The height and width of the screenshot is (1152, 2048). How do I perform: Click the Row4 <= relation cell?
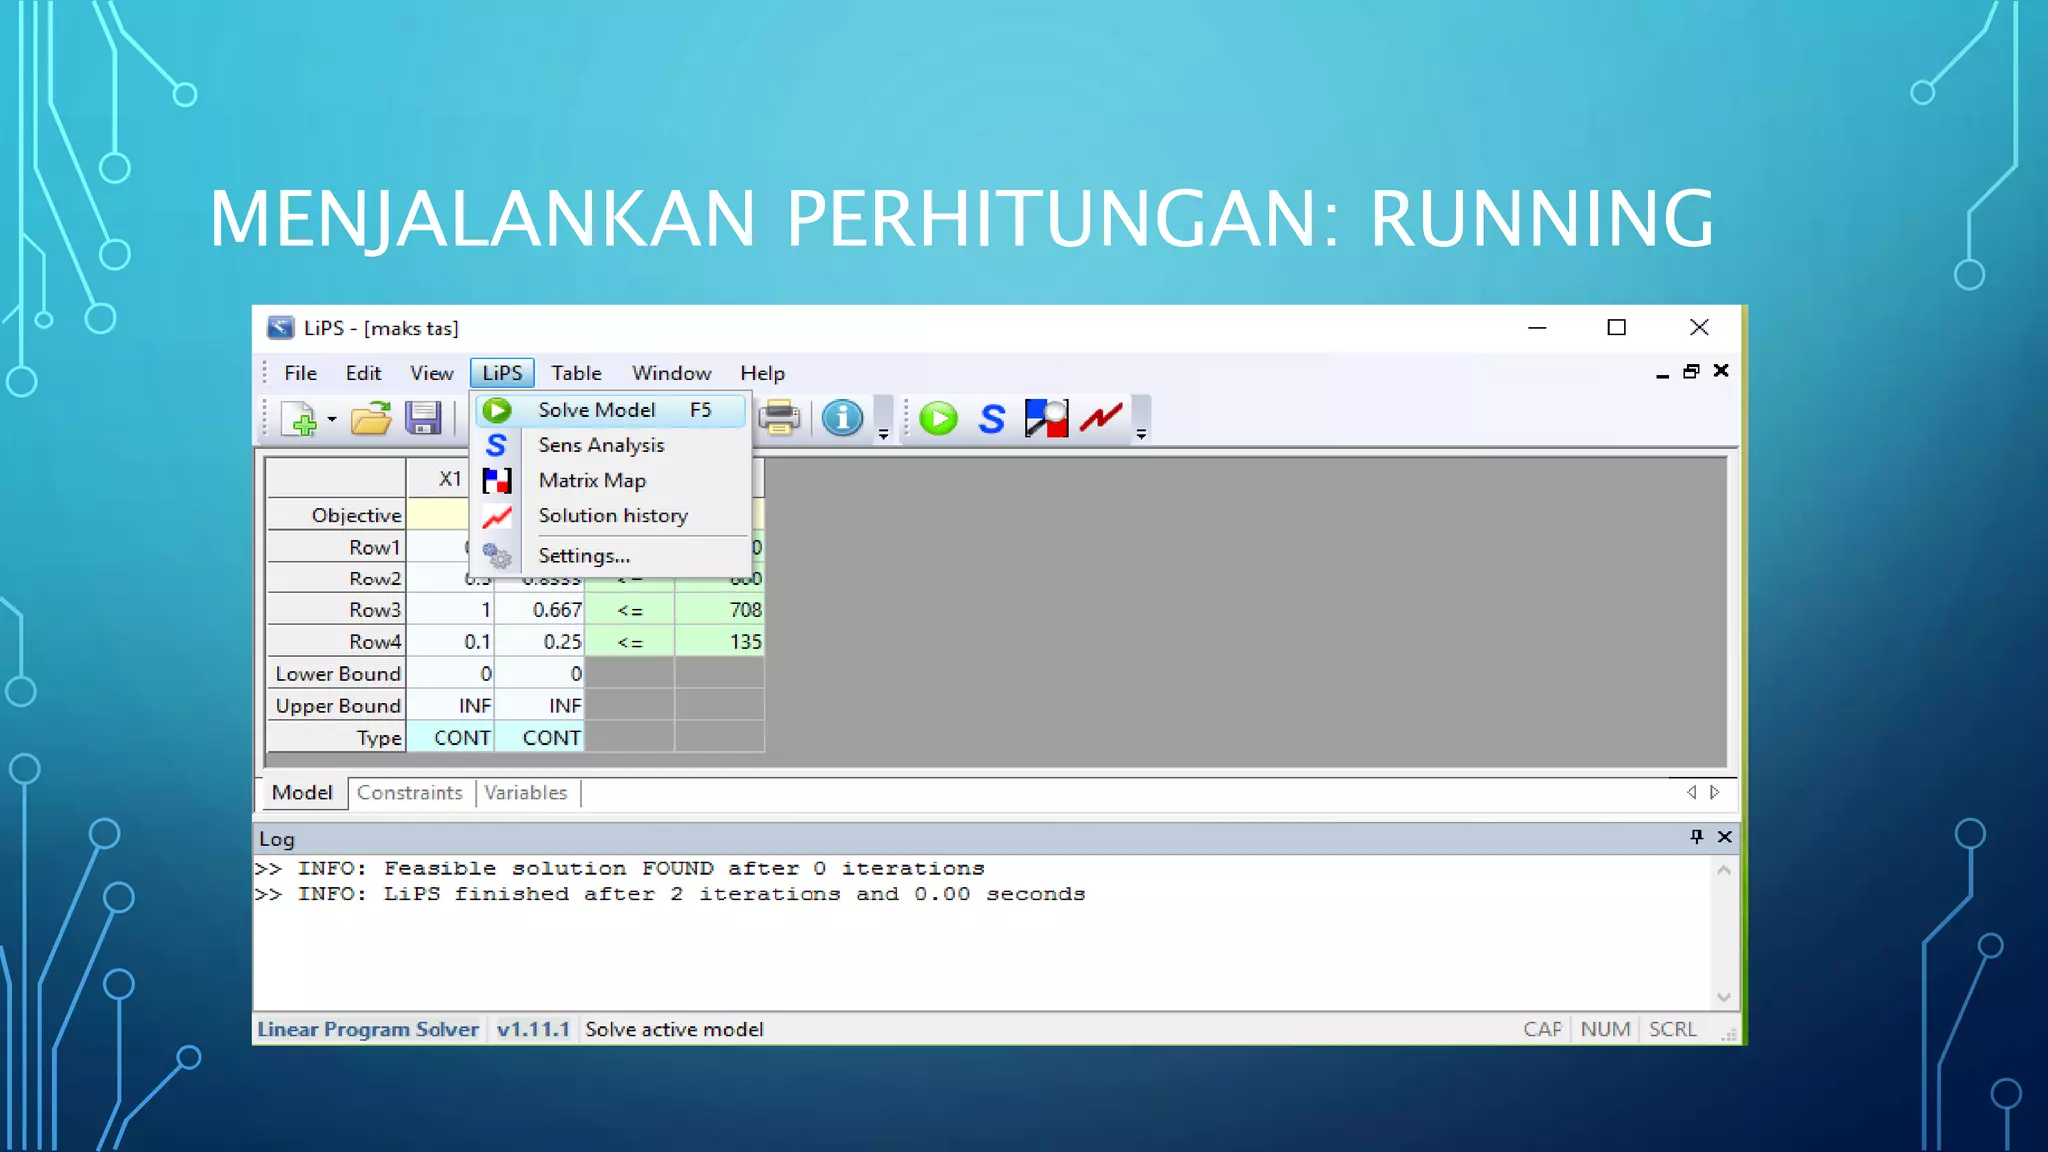pos(630,642)
